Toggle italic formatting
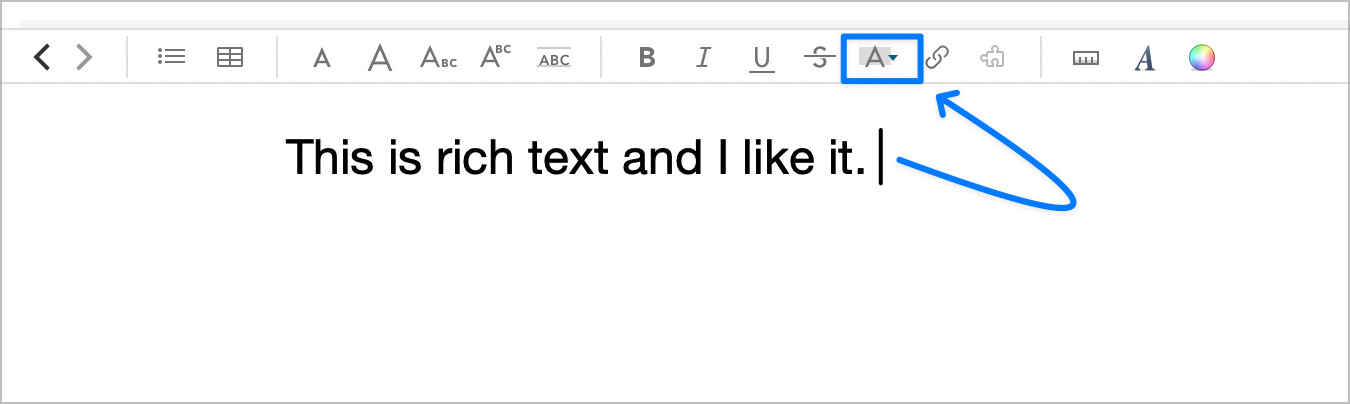 pos(703,58)
